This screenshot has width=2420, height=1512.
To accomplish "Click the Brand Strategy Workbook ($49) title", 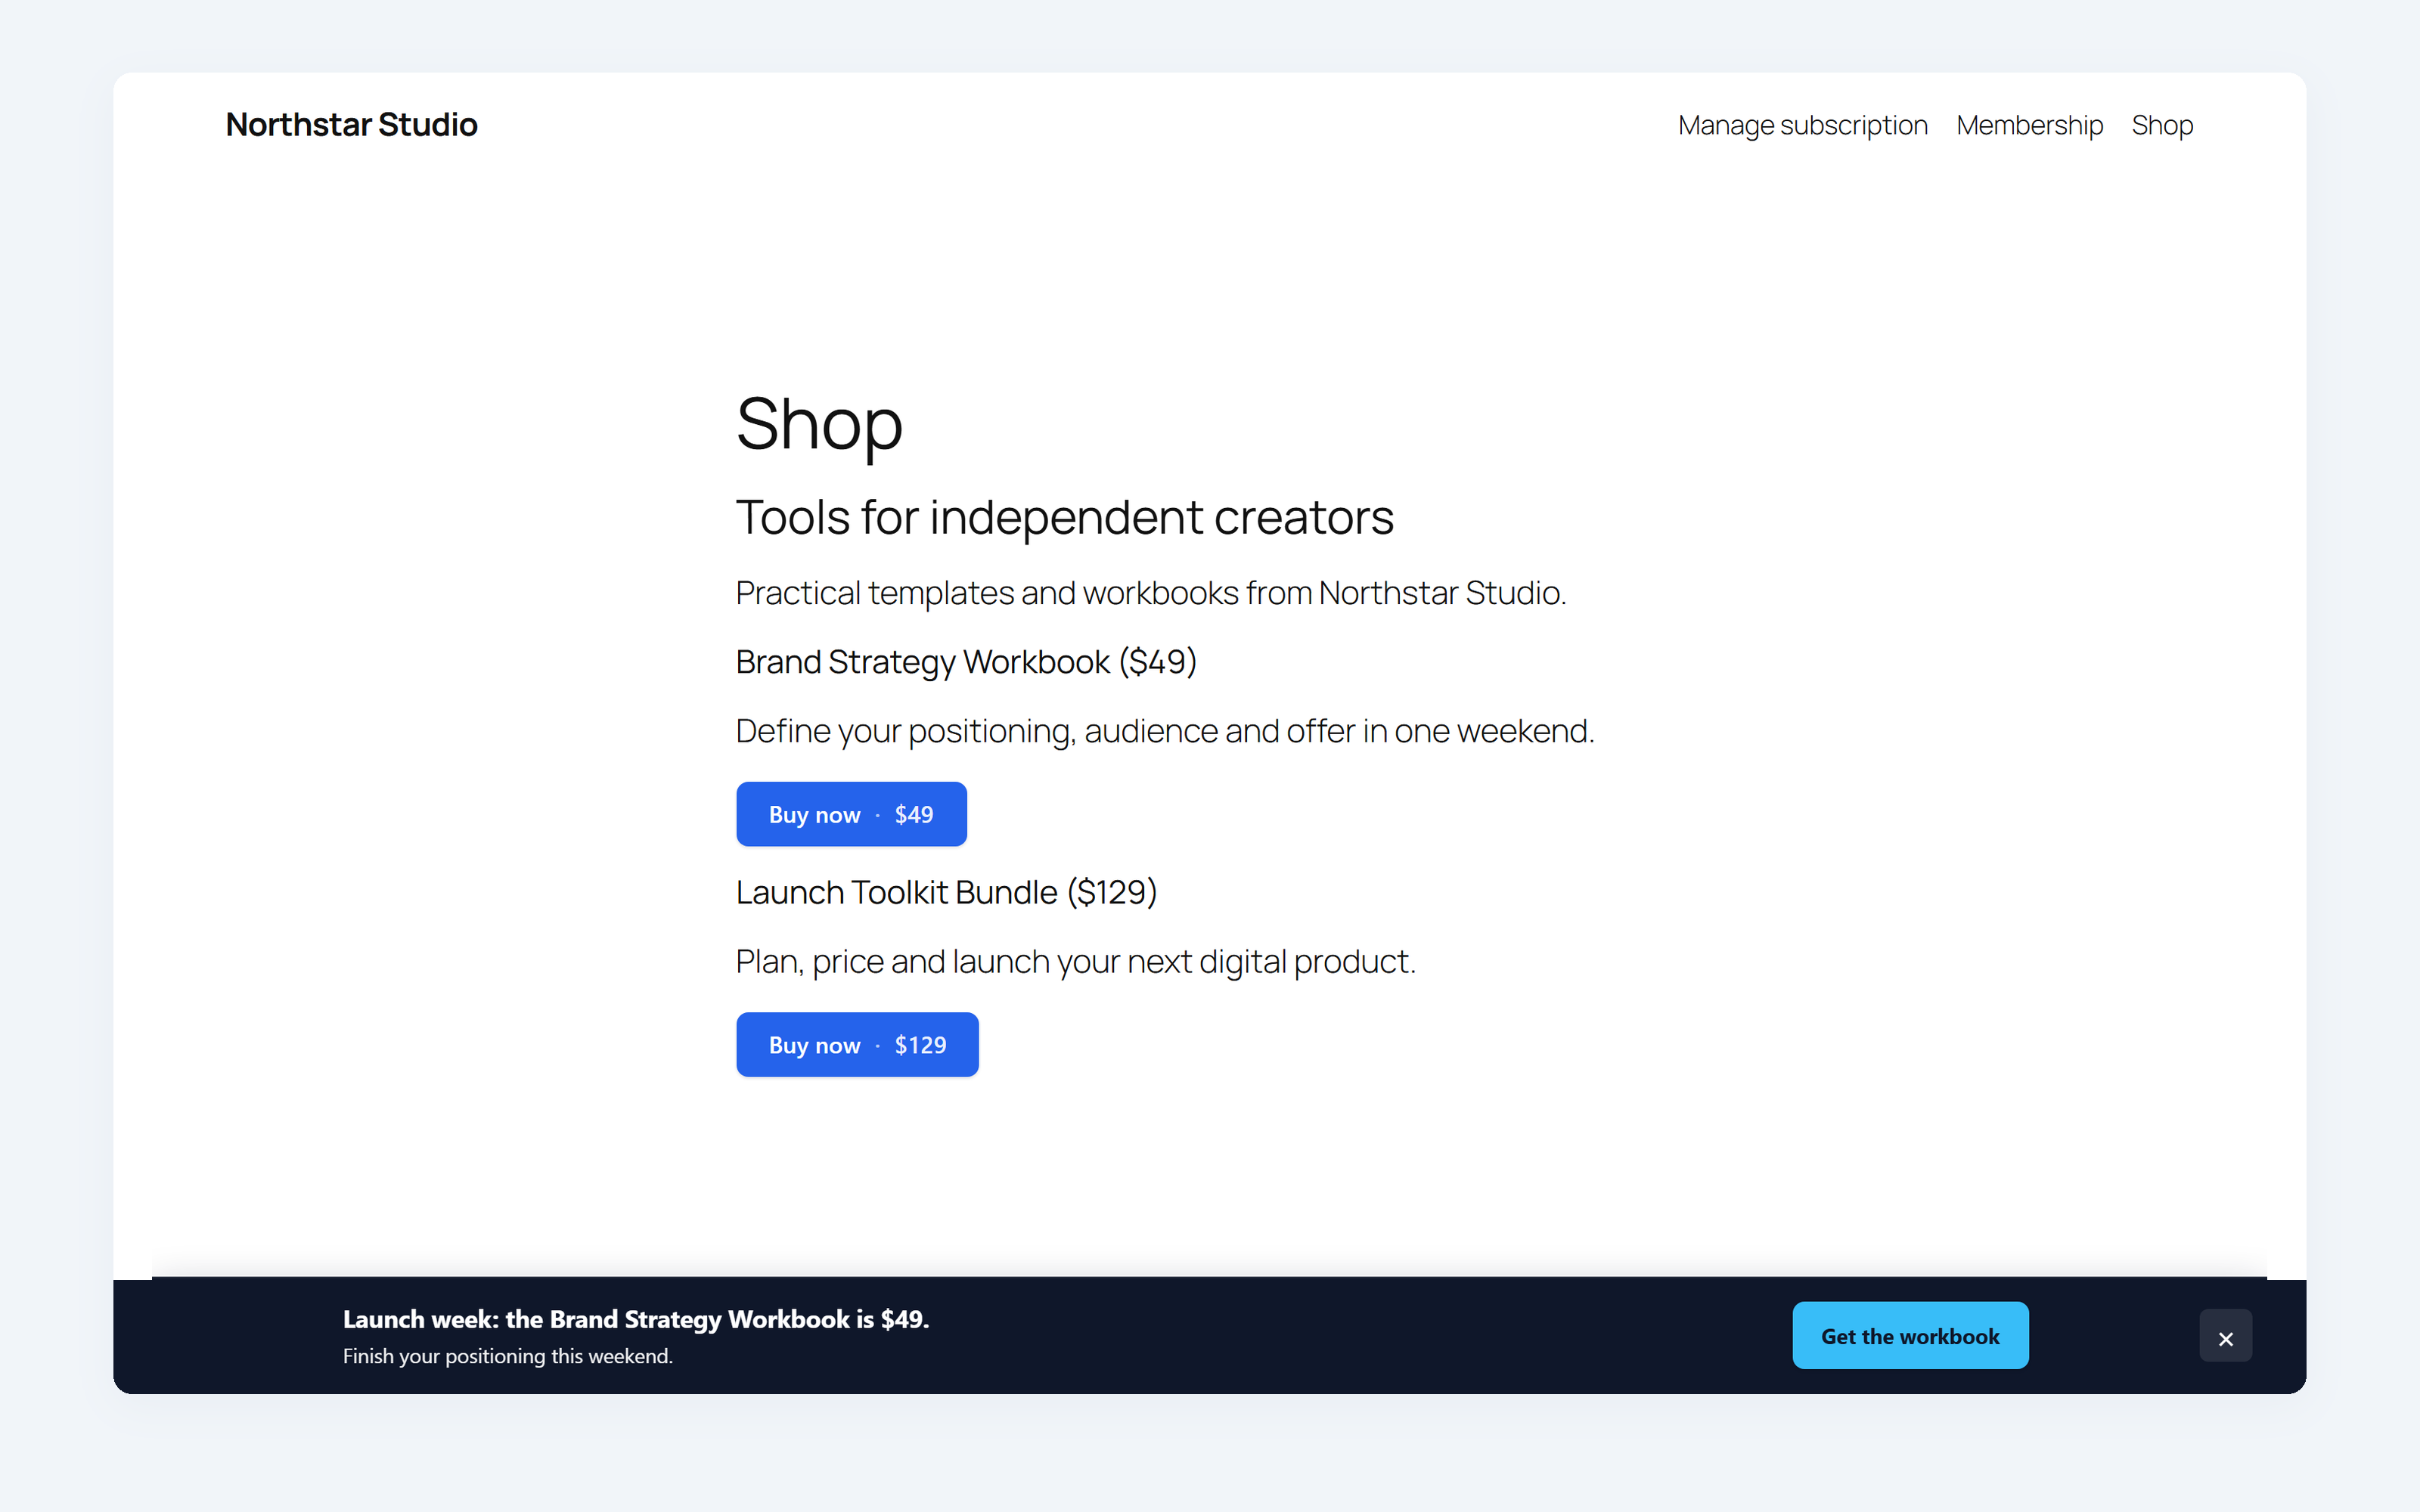I will tap(966, 662).
